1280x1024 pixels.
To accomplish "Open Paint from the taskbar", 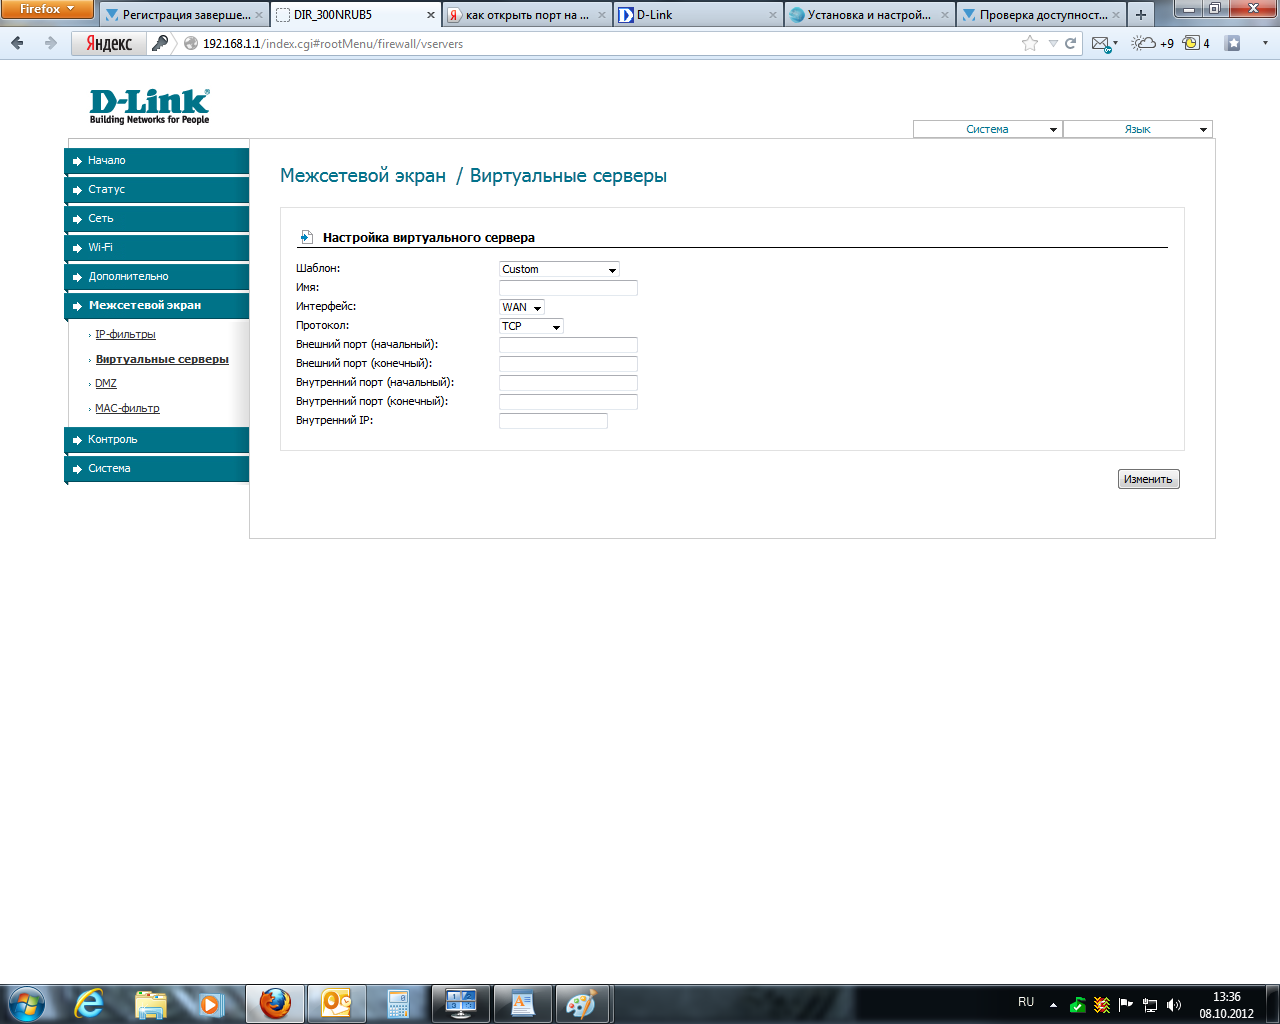I will (581, 1003).
